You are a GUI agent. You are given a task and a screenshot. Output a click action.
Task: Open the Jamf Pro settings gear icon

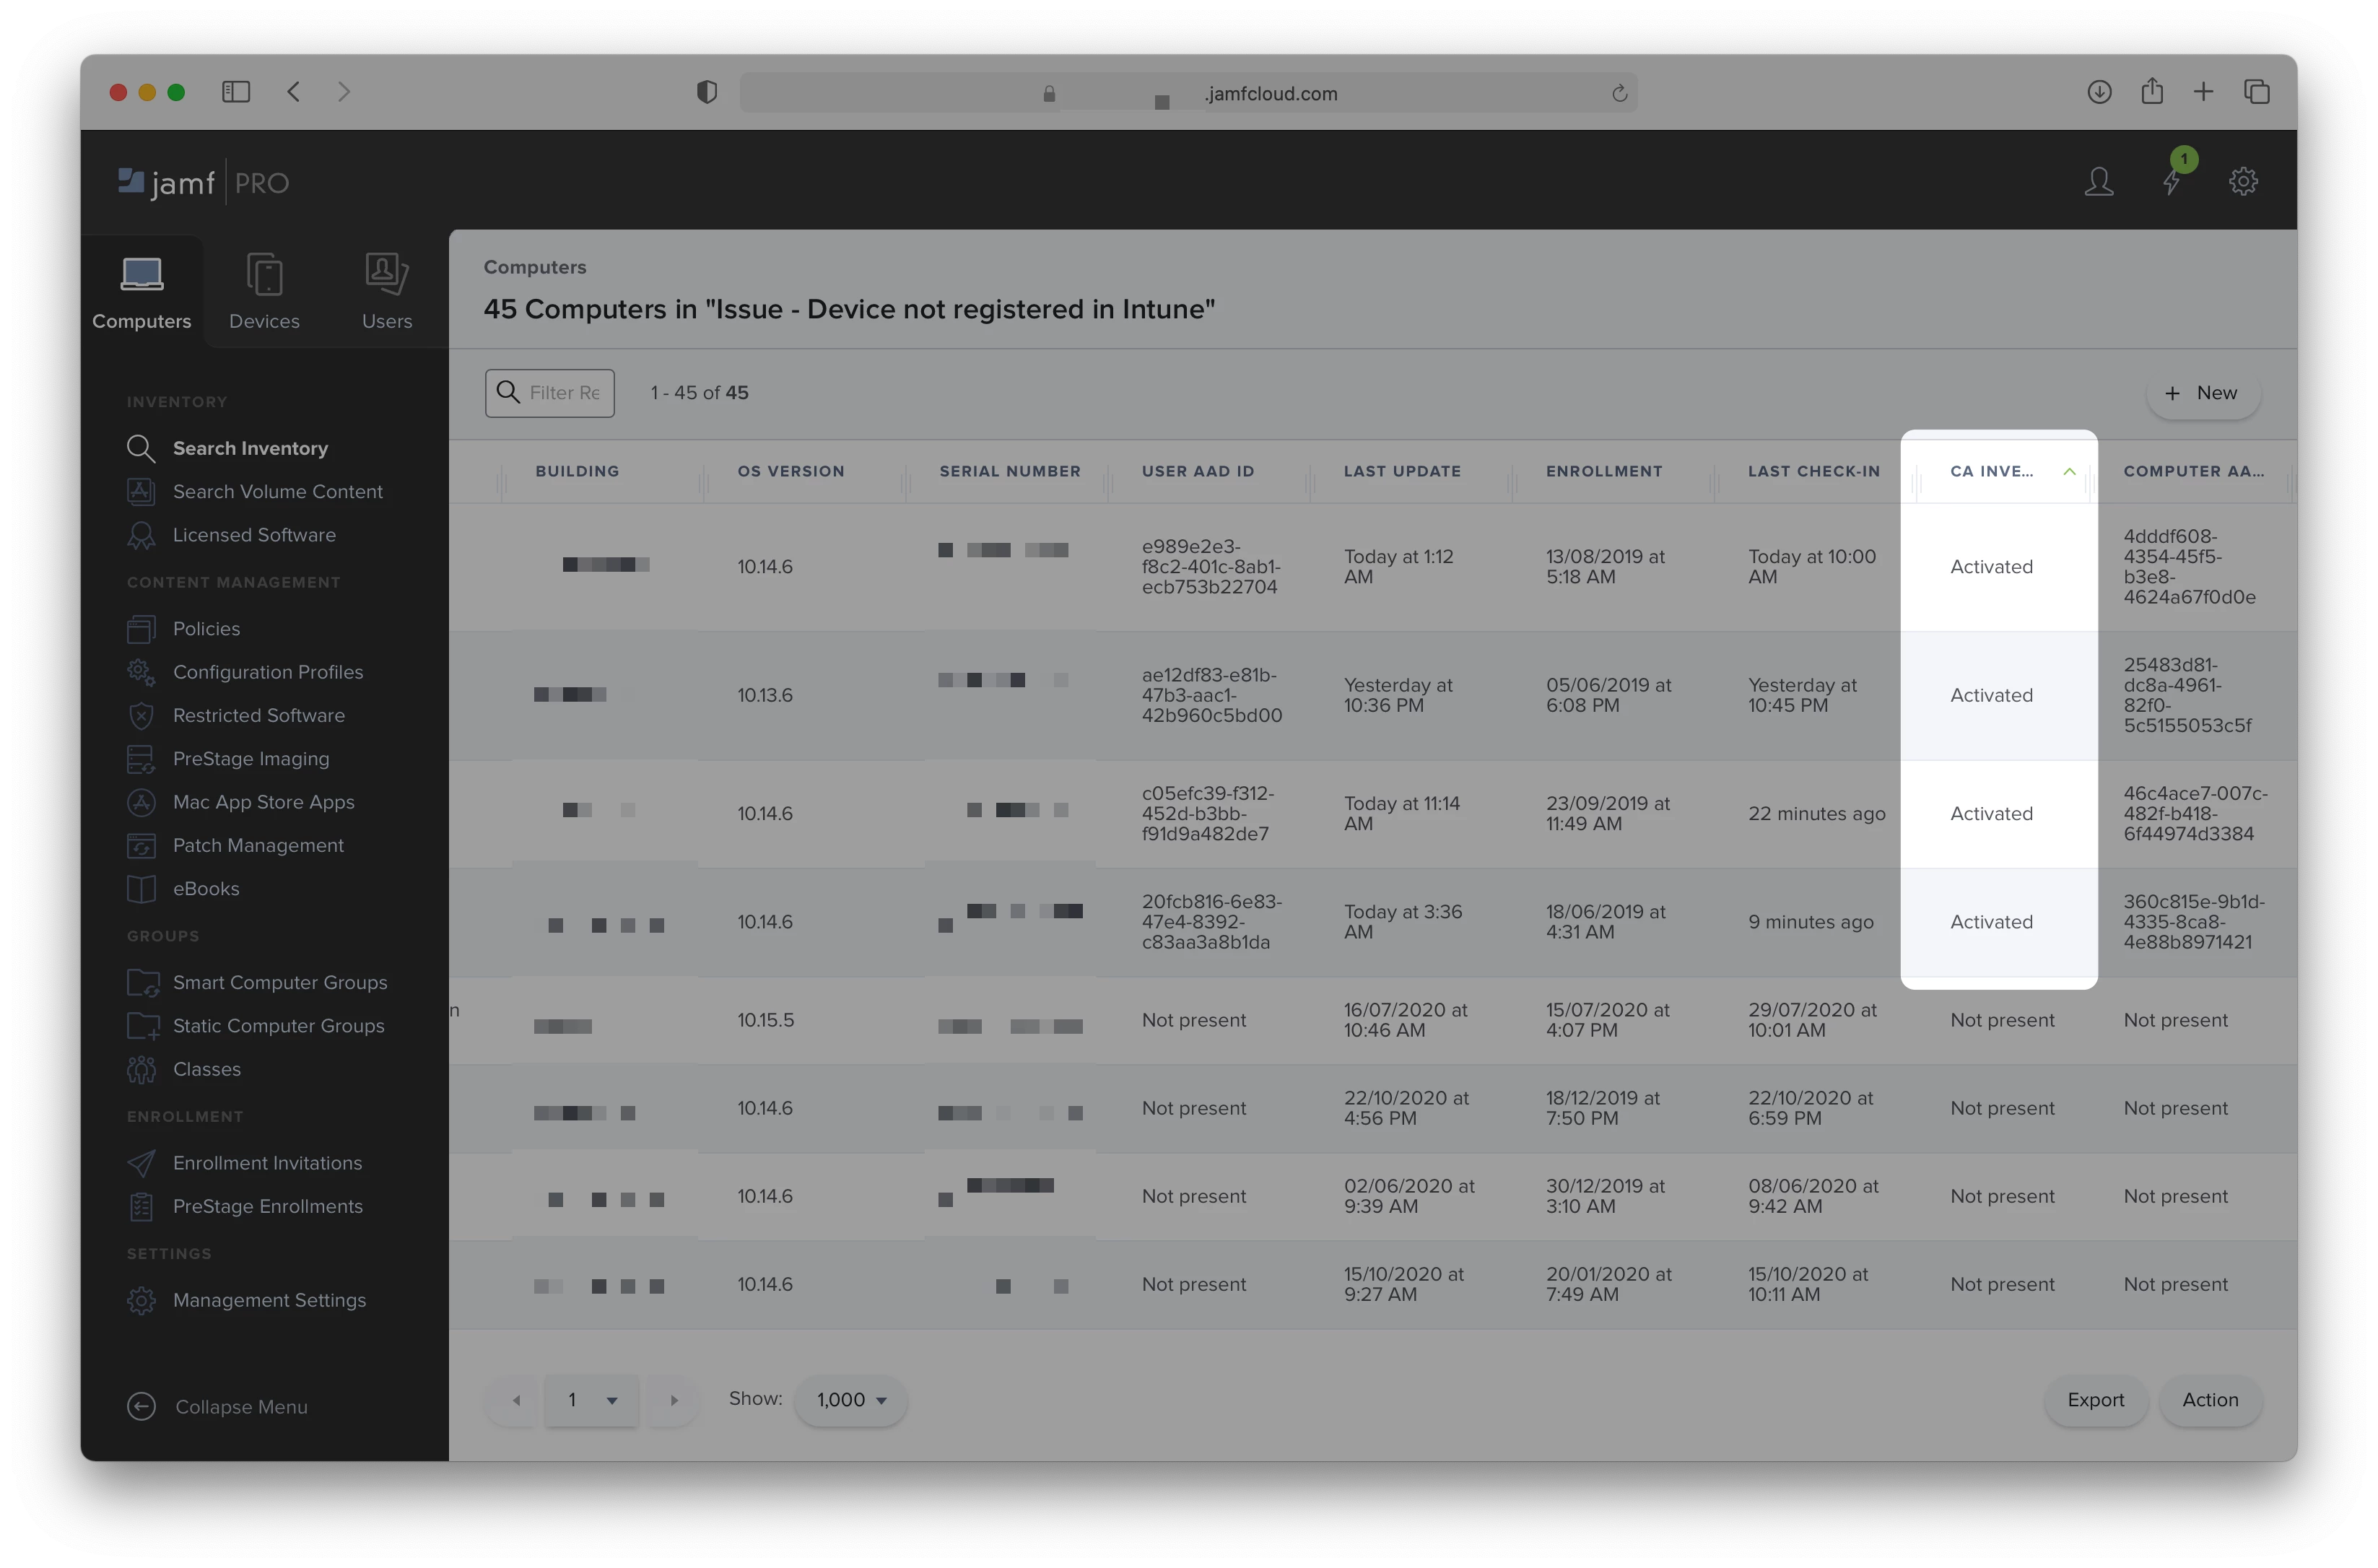click(2243, 182)
